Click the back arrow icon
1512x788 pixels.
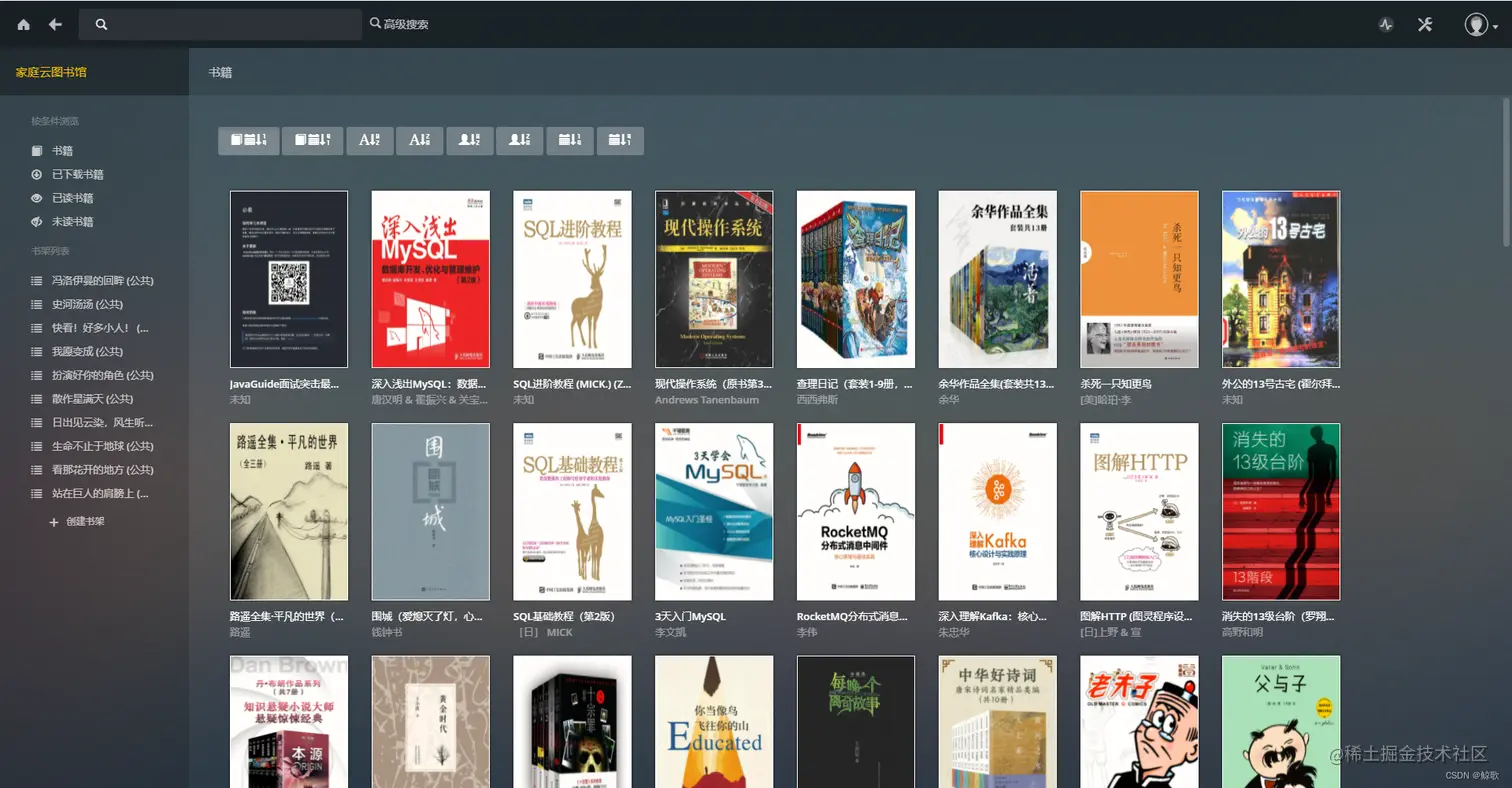coord(55,24)
